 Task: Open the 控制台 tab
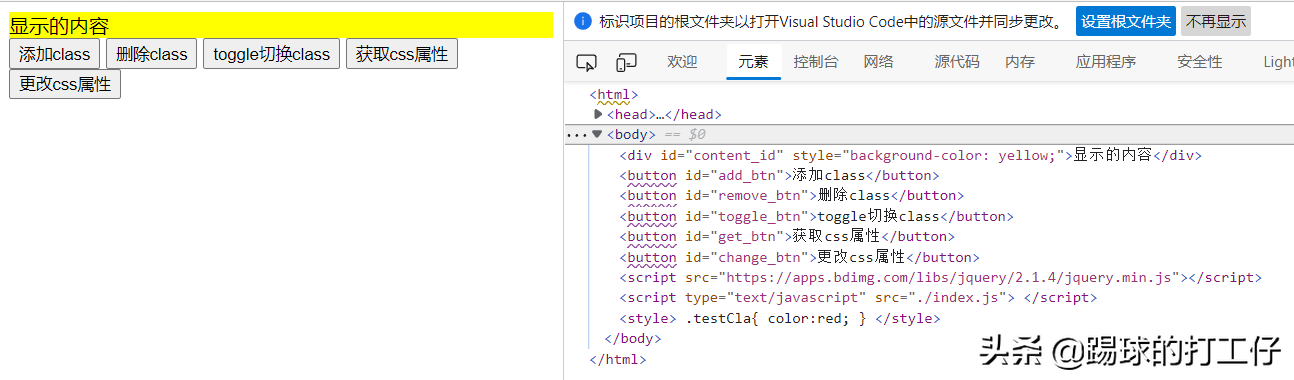click(x=816, y=62)
